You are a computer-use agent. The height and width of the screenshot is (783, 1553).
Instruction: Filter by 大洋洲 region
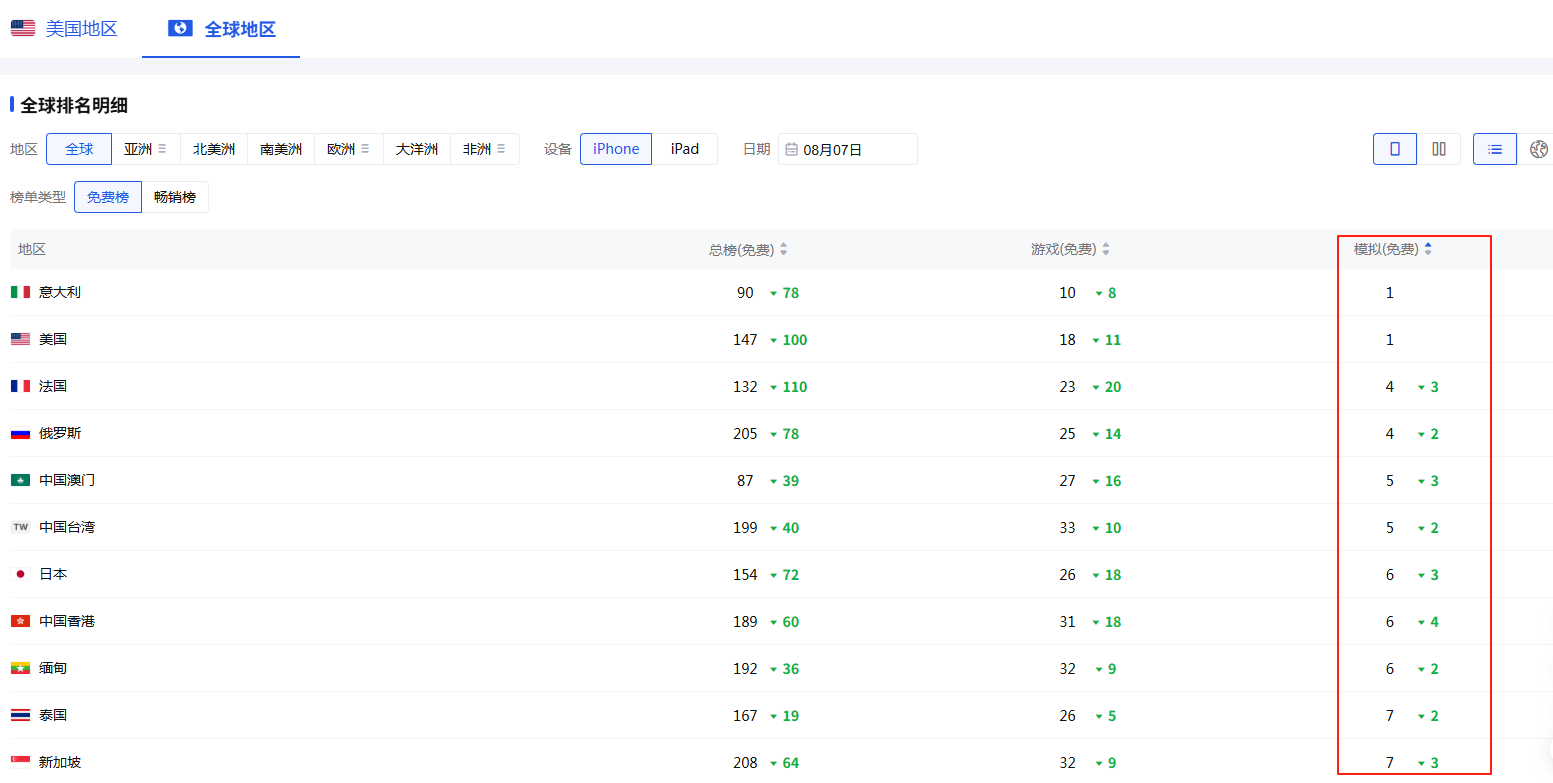pos(417,149)
